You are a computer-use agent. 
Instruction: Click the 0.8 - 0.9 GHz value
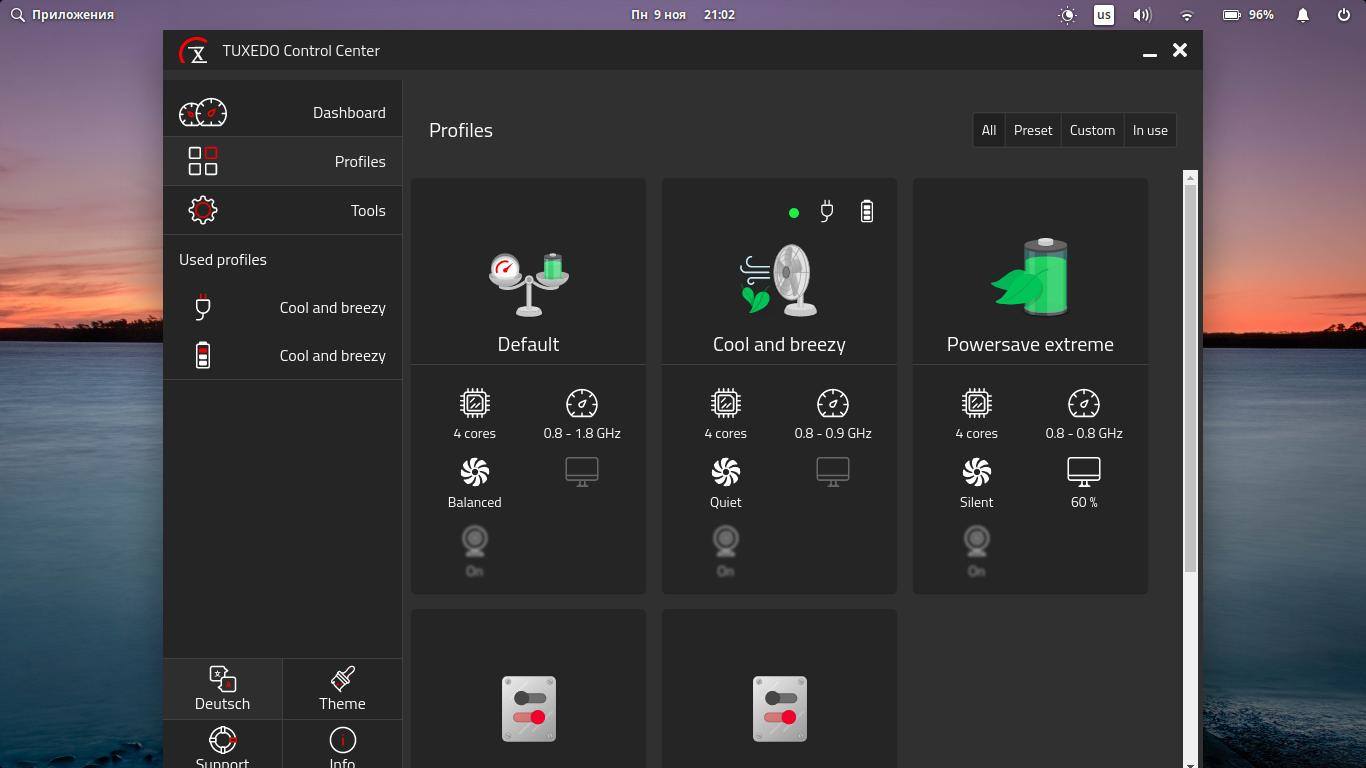pyautogui.click(x=833, y=433)
